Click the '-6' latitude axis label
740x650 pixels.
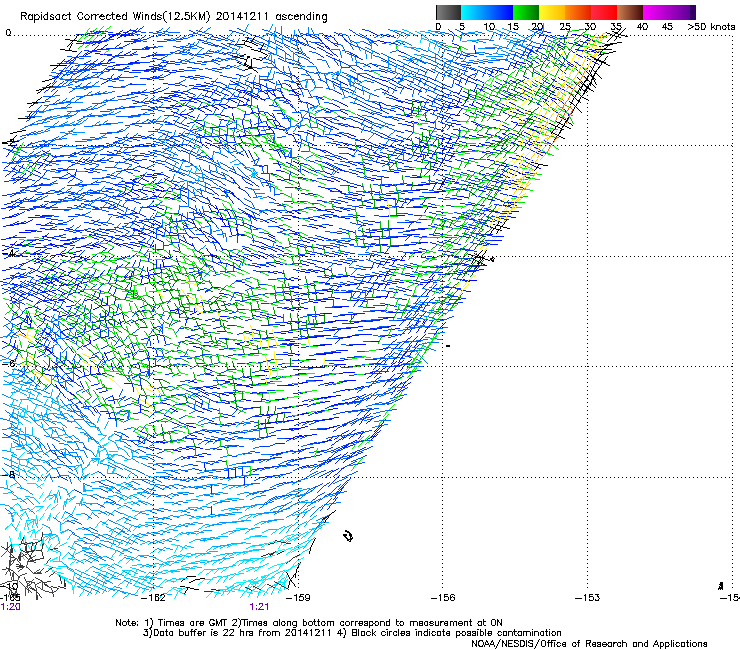click(x=9, y=363)
